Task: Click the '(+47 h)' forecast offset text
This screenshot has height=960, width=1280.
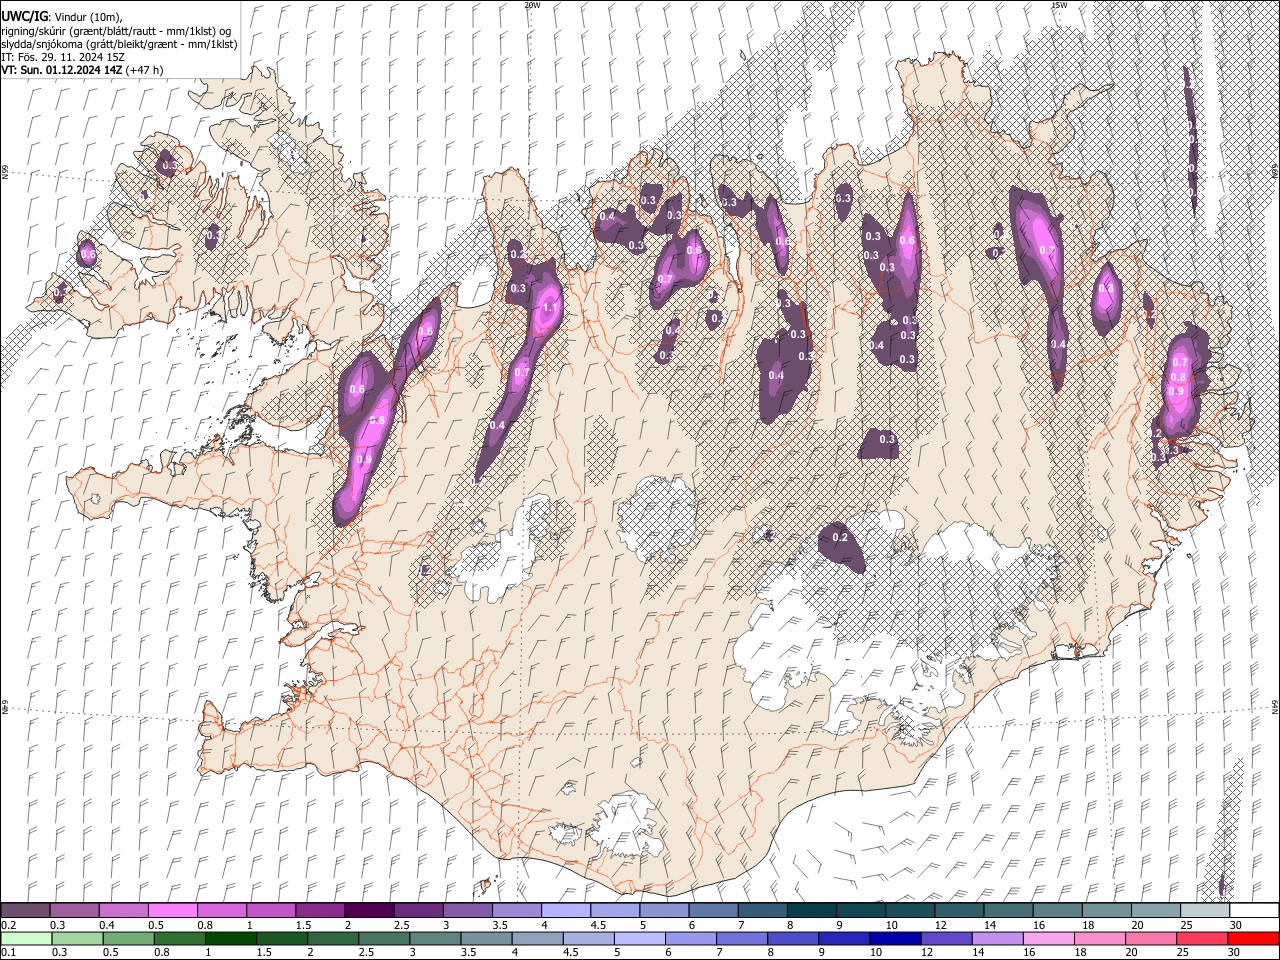Action: (x=144, y=70)
